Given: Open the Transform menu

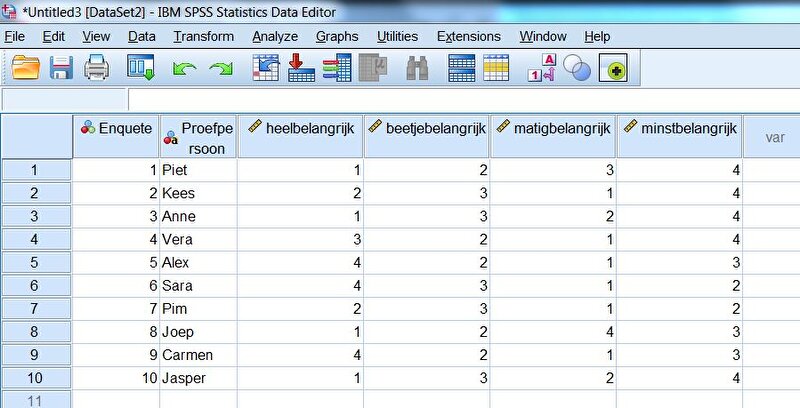Looking at the screenshot, I should 203,36.
